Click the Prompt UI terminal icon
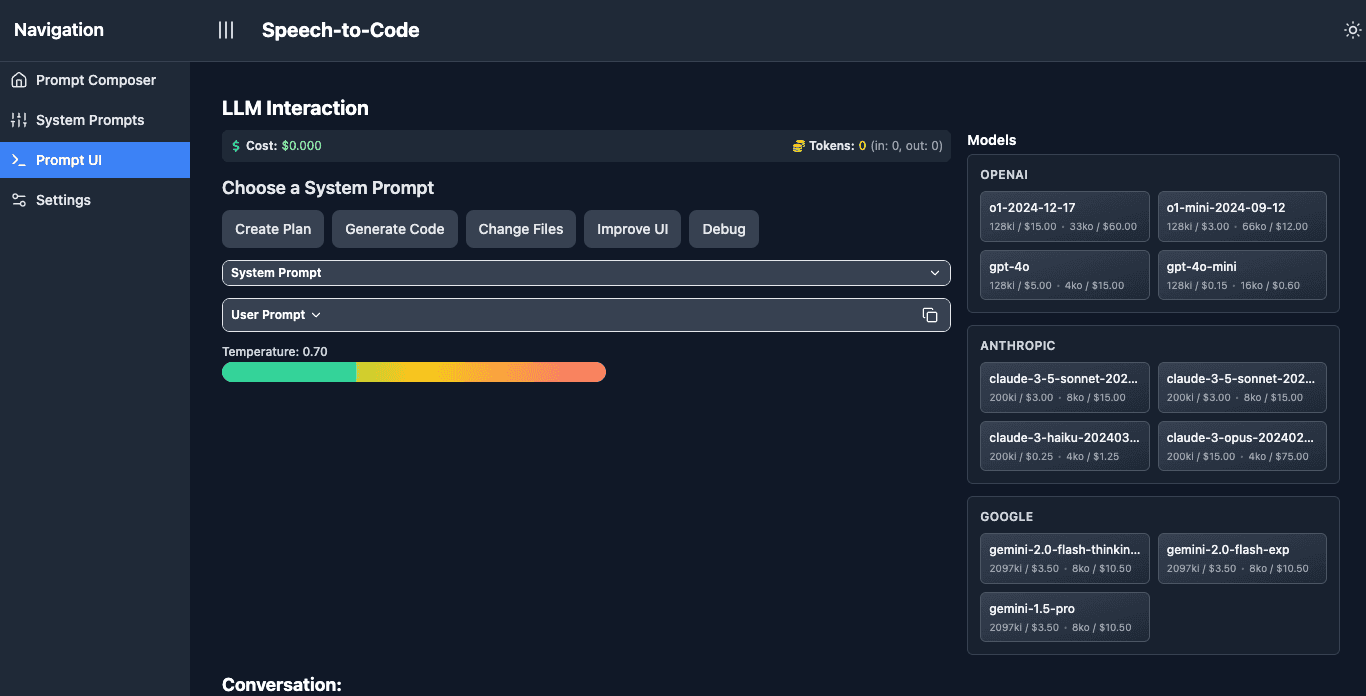Image resolution: width=1366 pixels, height=696 pixels. pos(19,160)
